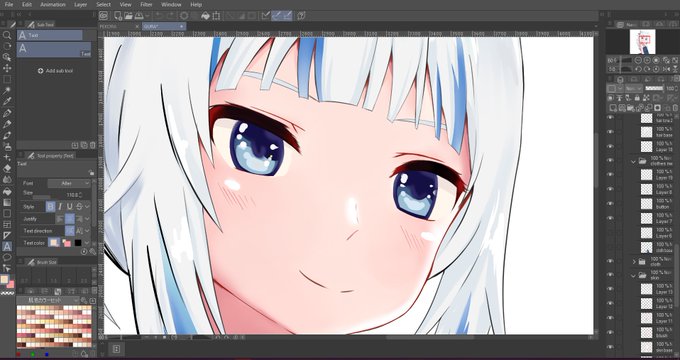This screenshot has height=360, width=680.
Task: Open the Help menu
Action: click(196, 4)
